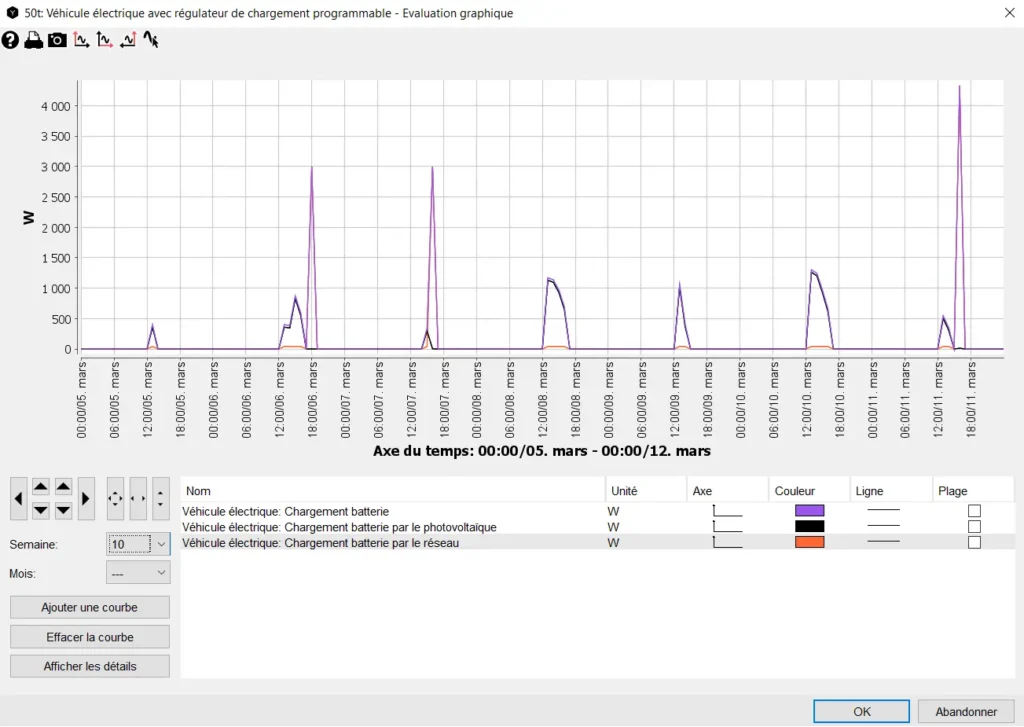Screen dimensions: 1024x727
Task: Enable Plage for Chargement batterie
Action: pos(974,511)
